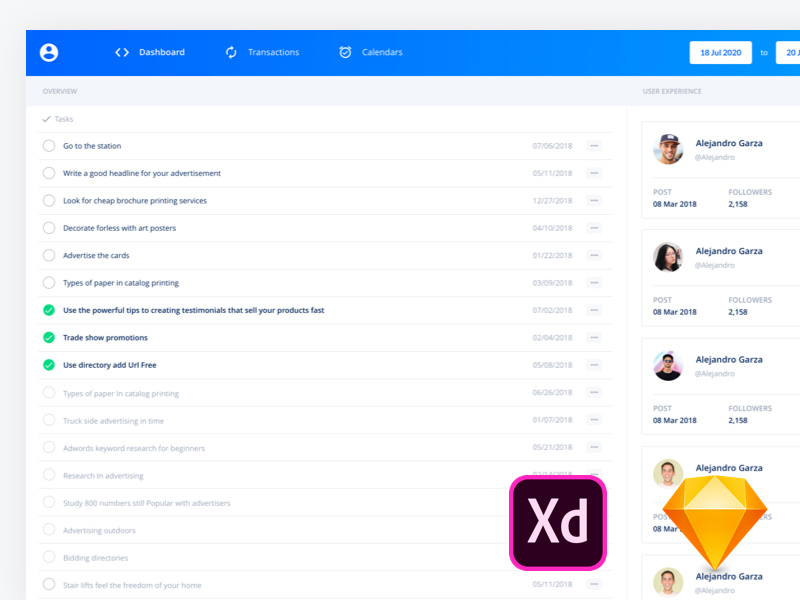Click the user avatar icon in the top header
Viewport: 800px width, 600px height.
(48, 52)
